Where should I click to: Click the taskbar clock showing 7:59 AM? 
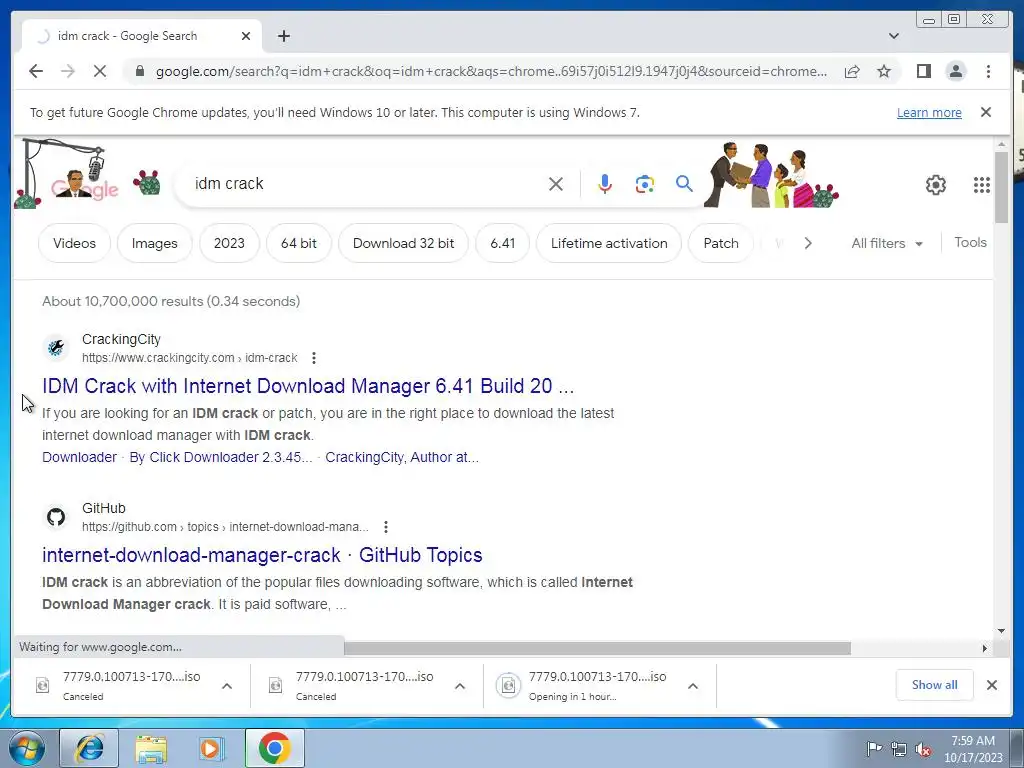pos(972,749)
